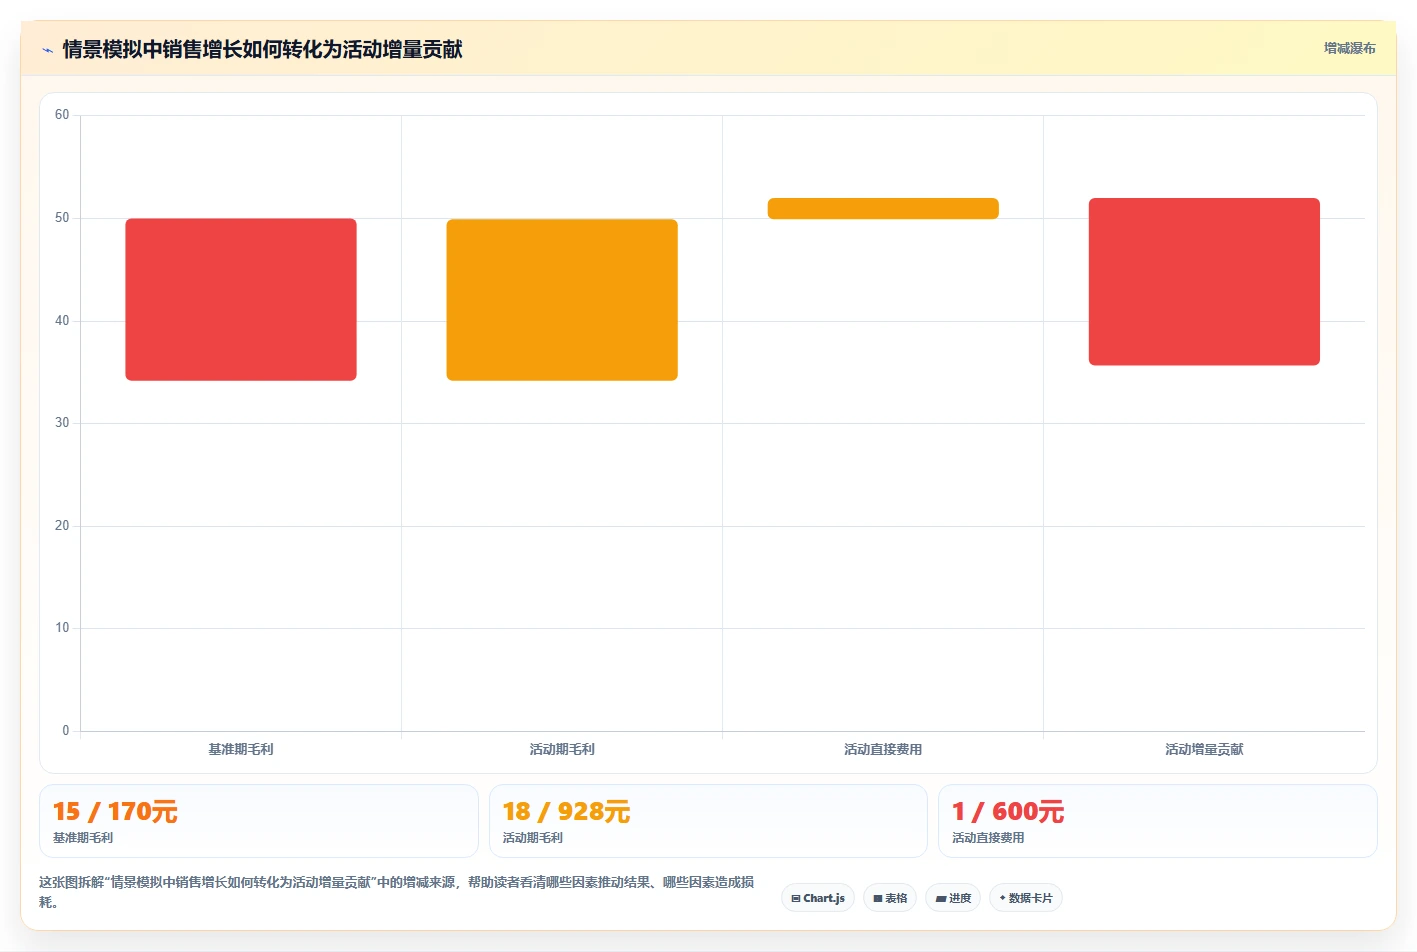Open the 15 / 170元 data card

[259, 821]
